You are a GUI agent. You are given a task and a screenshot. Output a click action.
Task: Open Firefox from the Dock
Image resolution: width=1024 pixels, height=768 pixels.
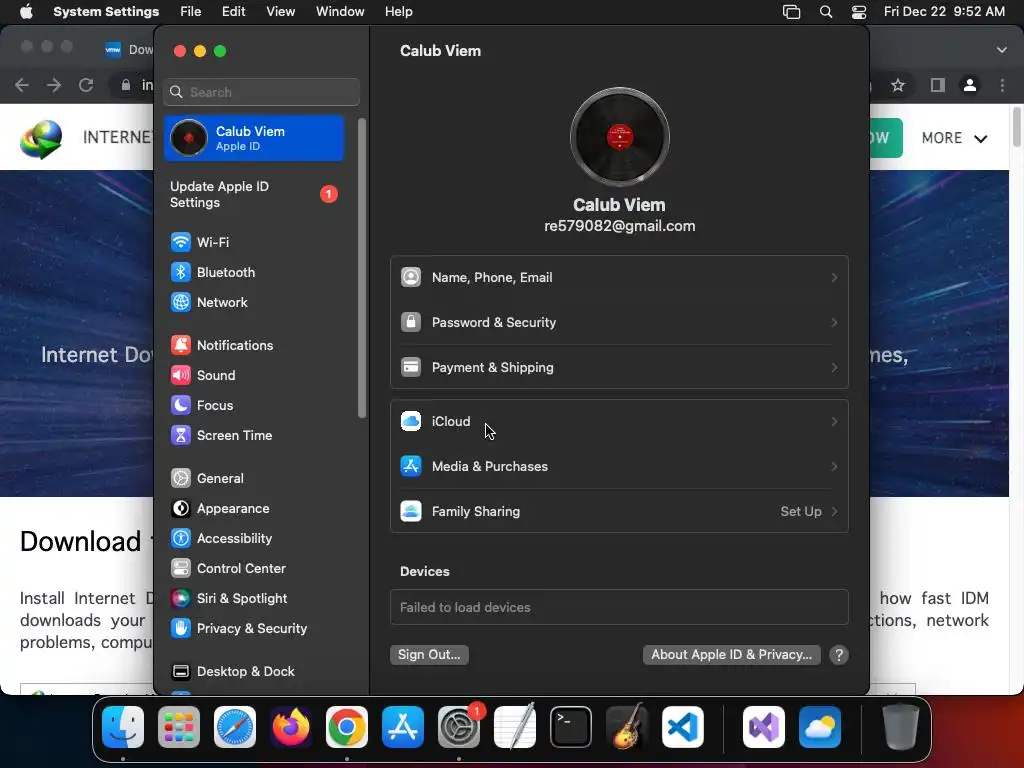291,728
